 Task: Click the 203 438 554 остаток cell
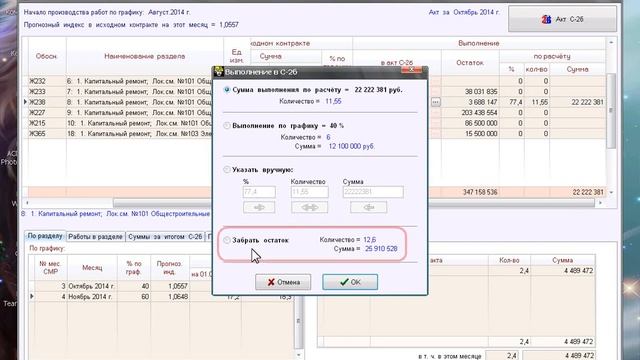(x=470, y=112)
